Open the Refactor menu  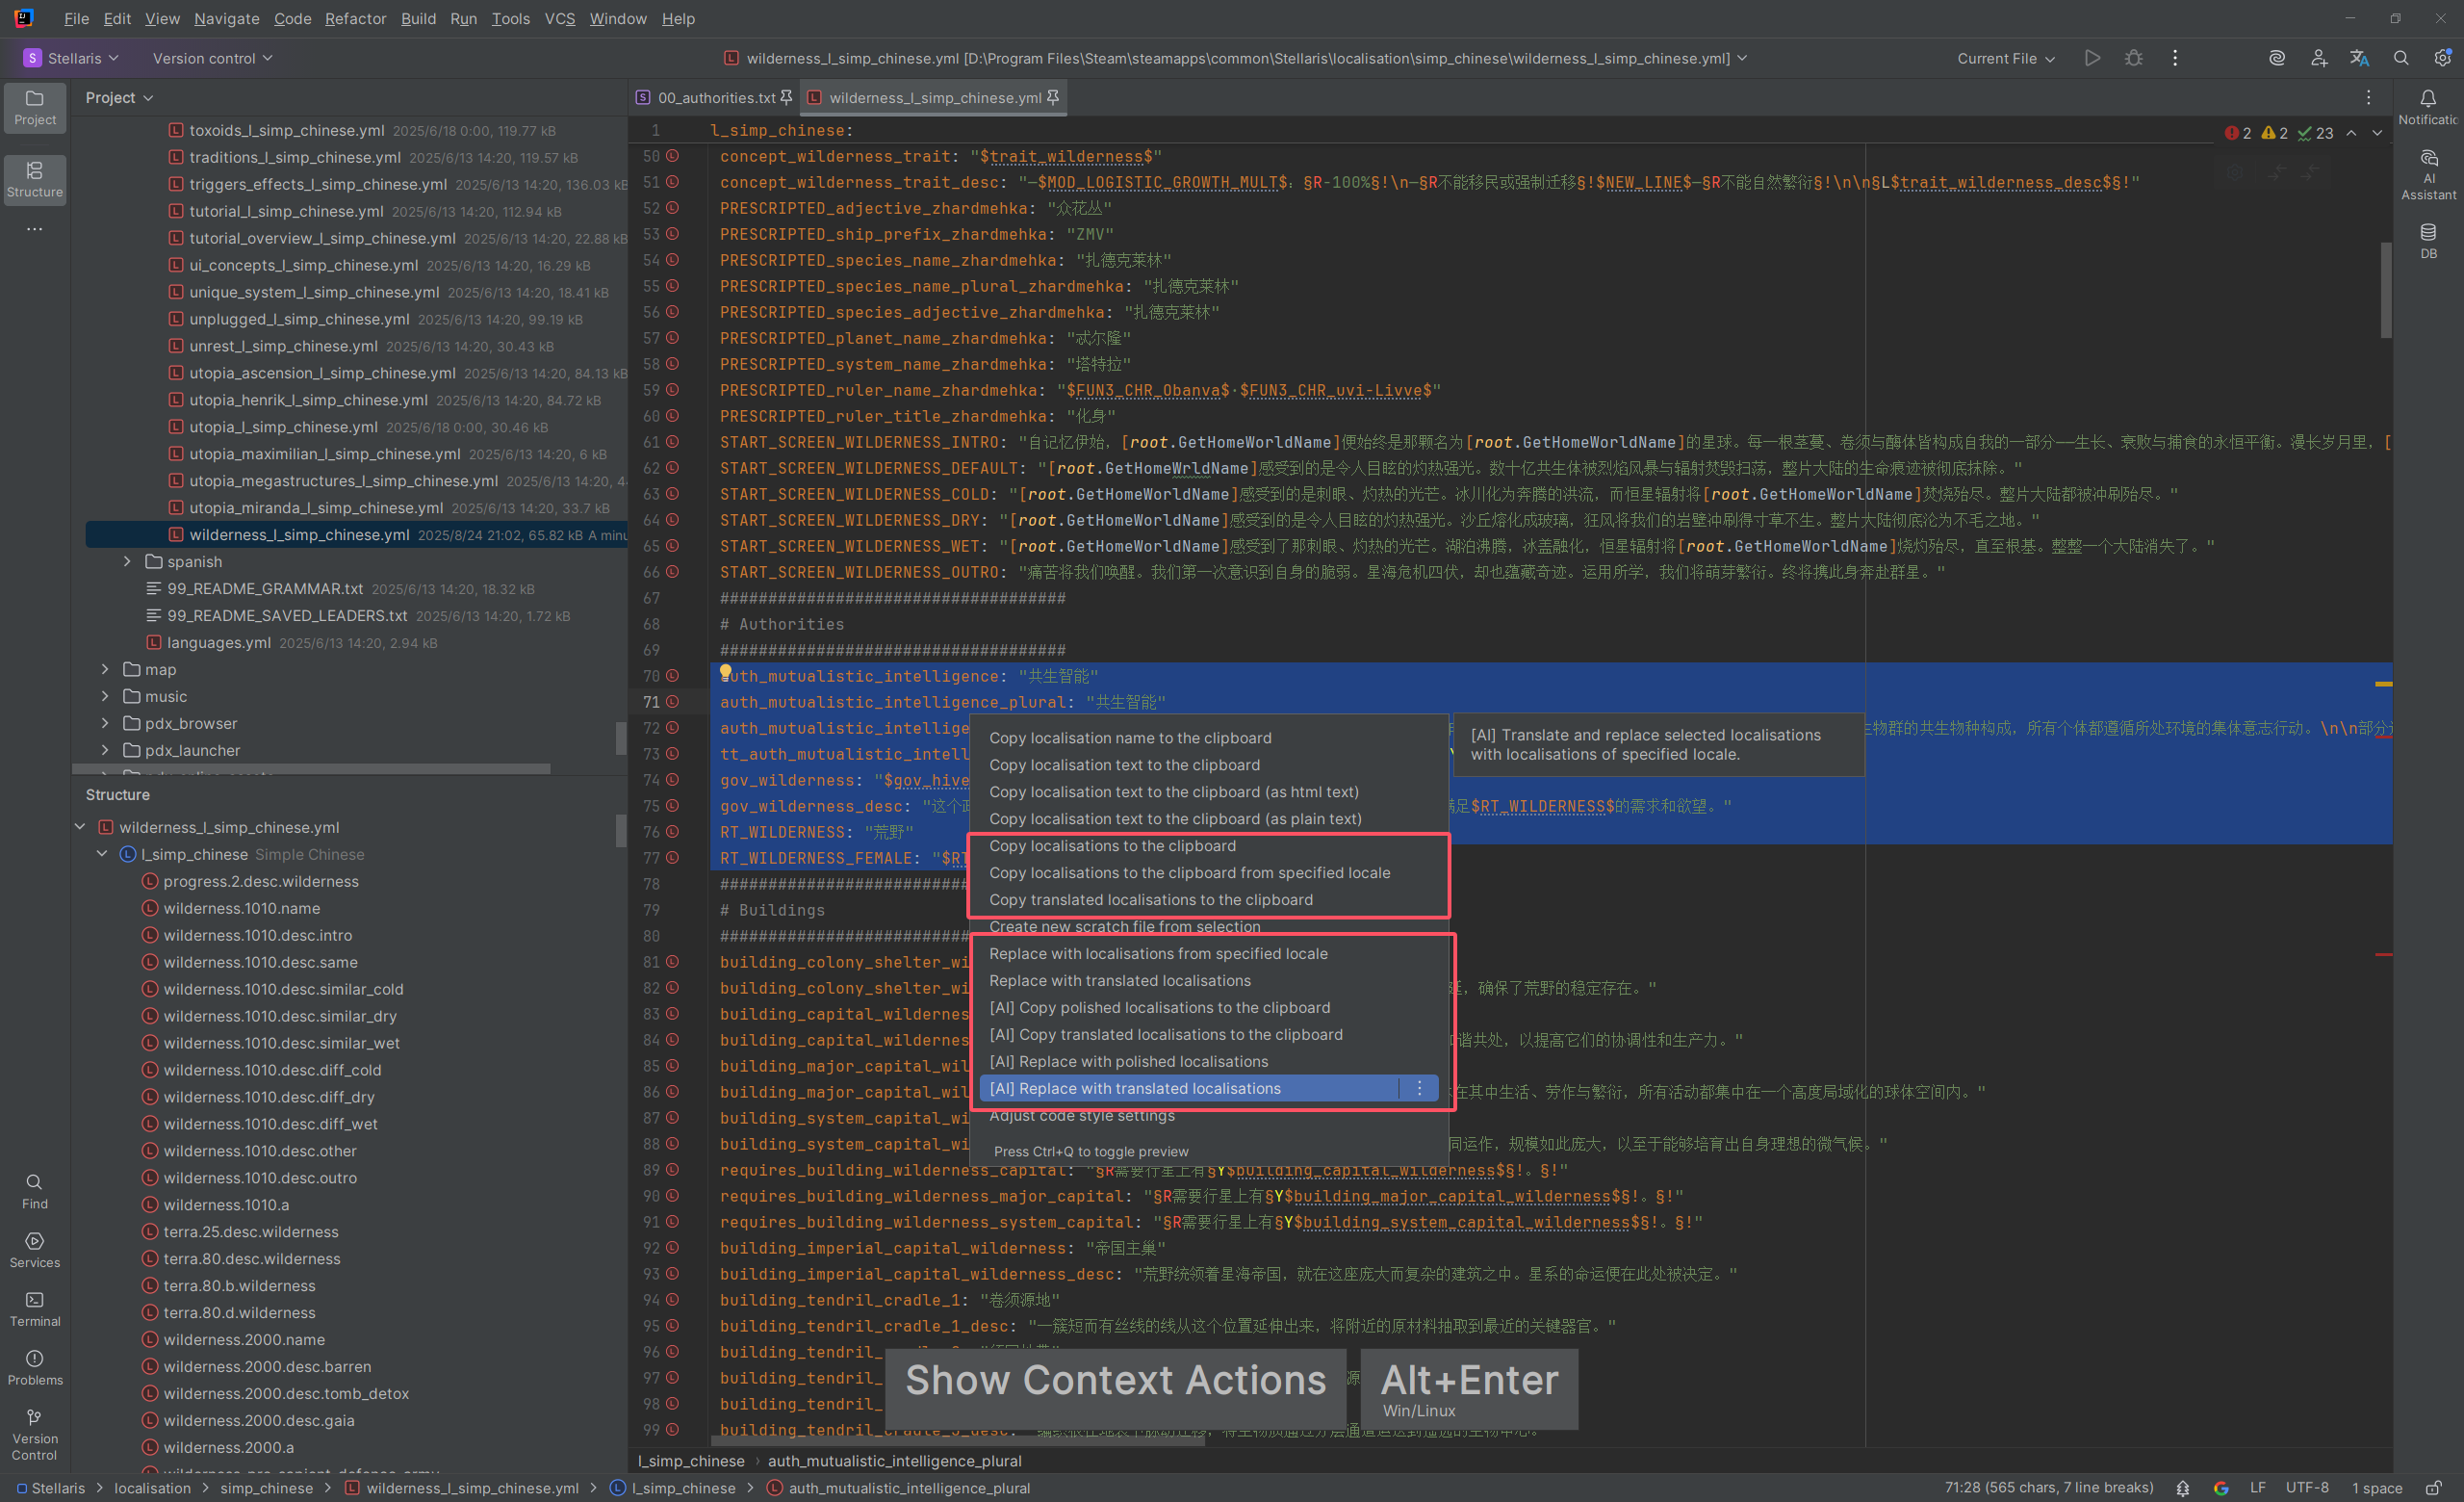[355, 18]
